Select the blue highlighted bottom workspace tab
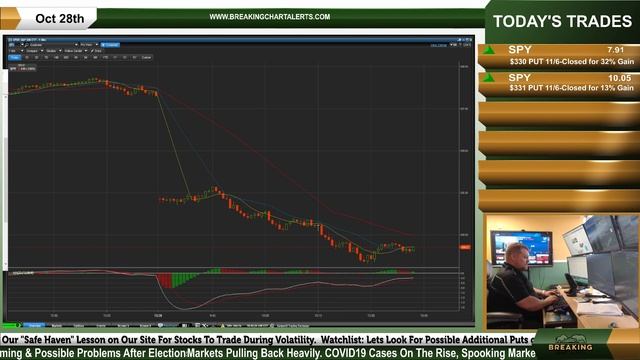This screenshot has width=640, height=360. click(x=34, y=325)
